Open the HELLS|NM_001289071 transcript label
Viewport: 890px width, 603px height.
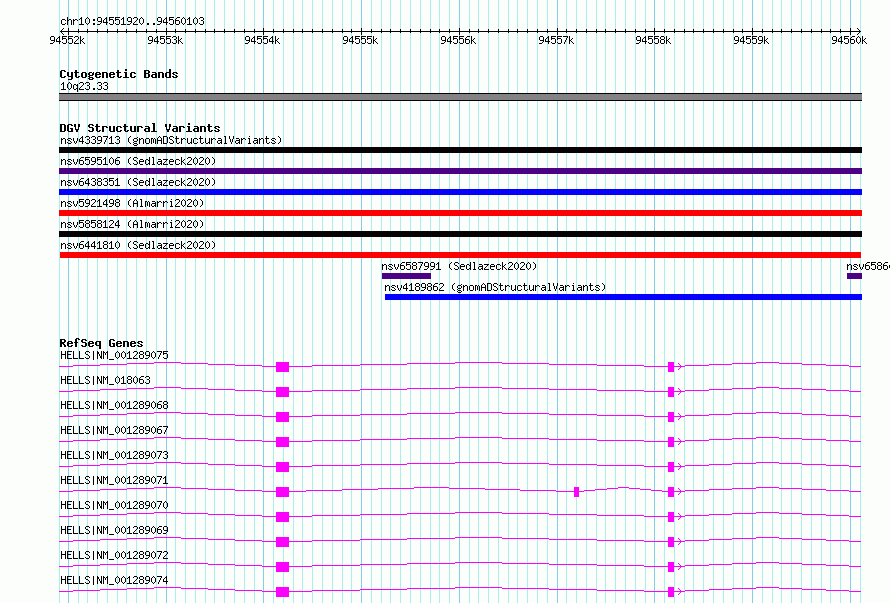[x=114, y=480]
